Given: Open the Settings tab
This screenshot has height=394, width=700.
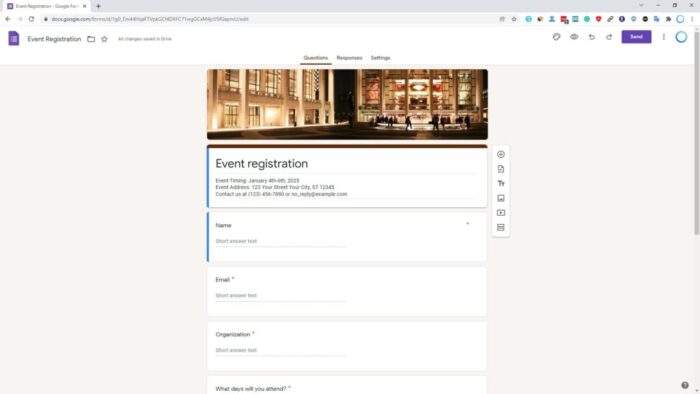Looking at the screenshot, I should [380, 58].
